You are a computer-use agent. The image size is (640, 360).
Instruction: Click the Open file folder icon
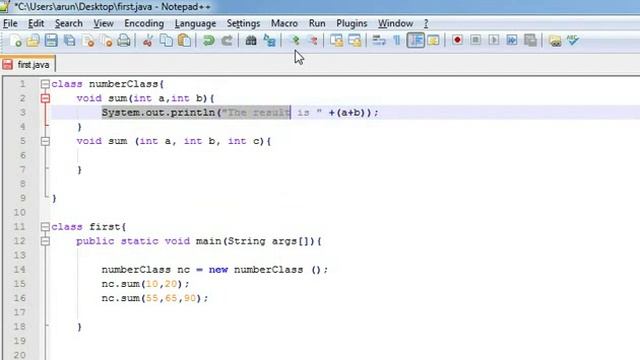33,40
